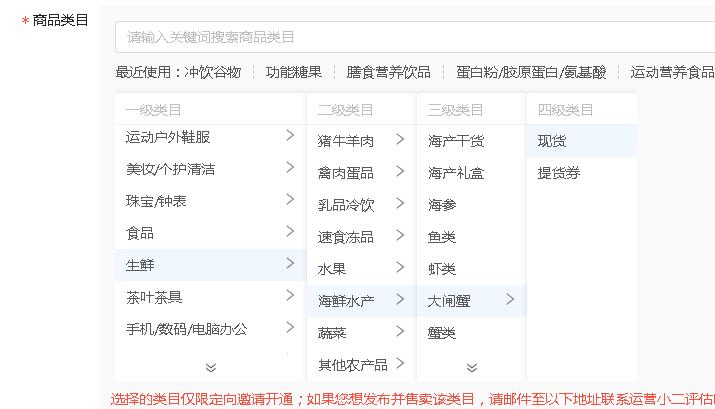Expand the 大闸蟹 chevron arrow
Screen dimensions: 715x409
click(510, 299)
